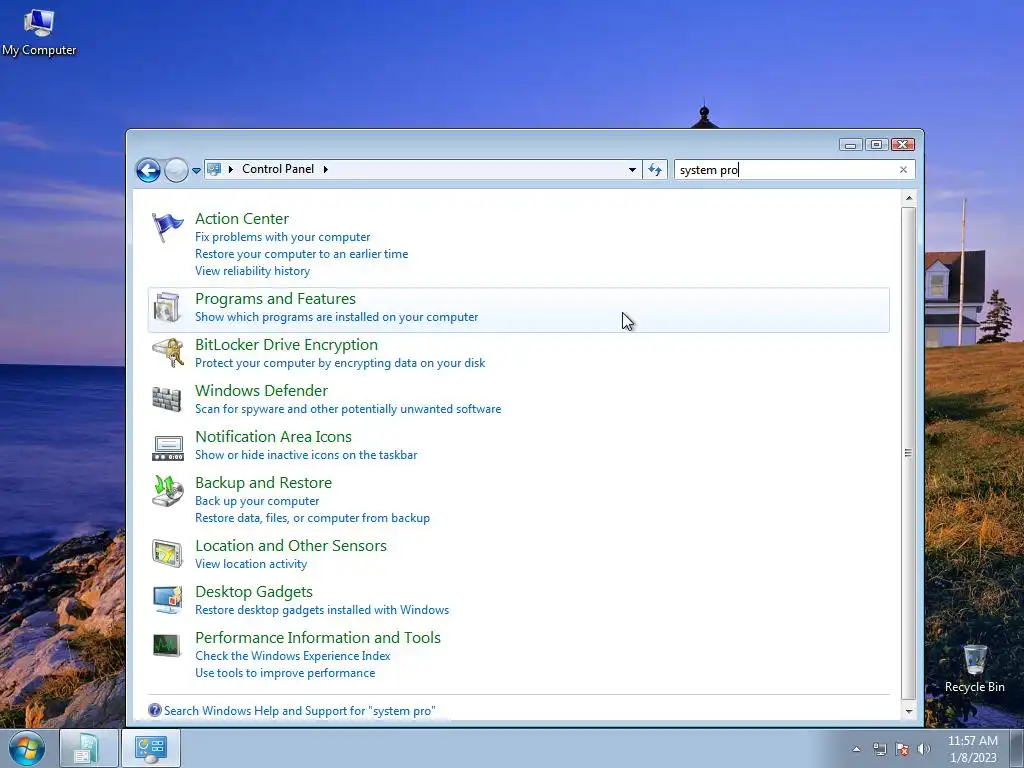1024x768 pixels.
Task: Open Performance Information and Tools heading
Action: click(x=317, y=637)
